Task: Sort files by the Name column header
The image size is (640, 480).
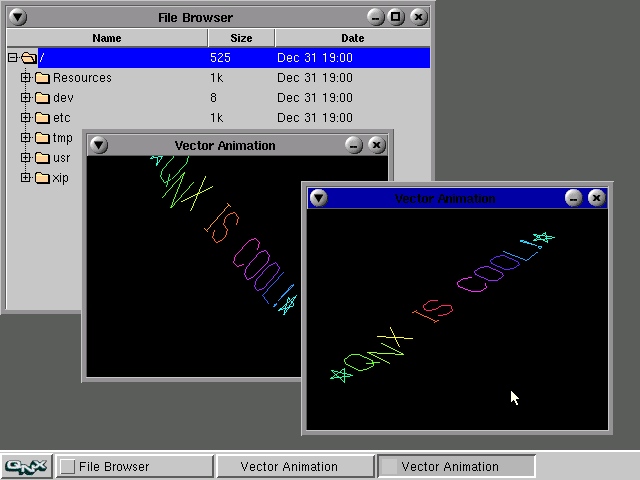Action: tap(106, 38)
